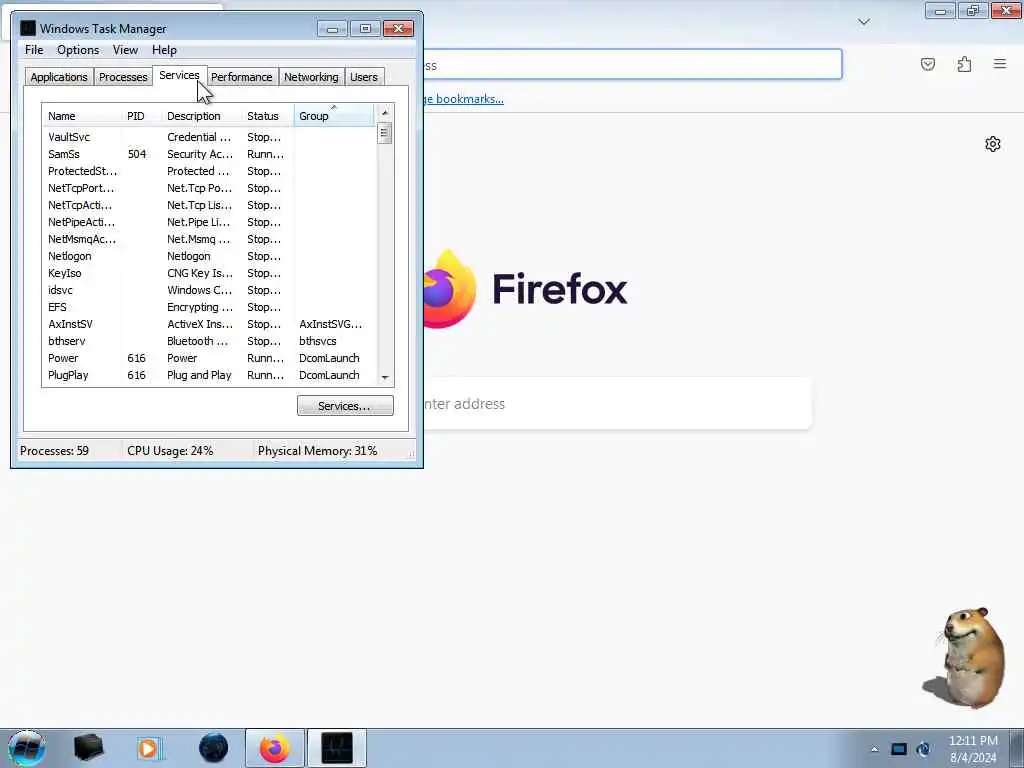Image resolution: width=1024 pixels, height=768 pixels.
Task: Show hidden system tray icons
Action: (x=874, y=749)
